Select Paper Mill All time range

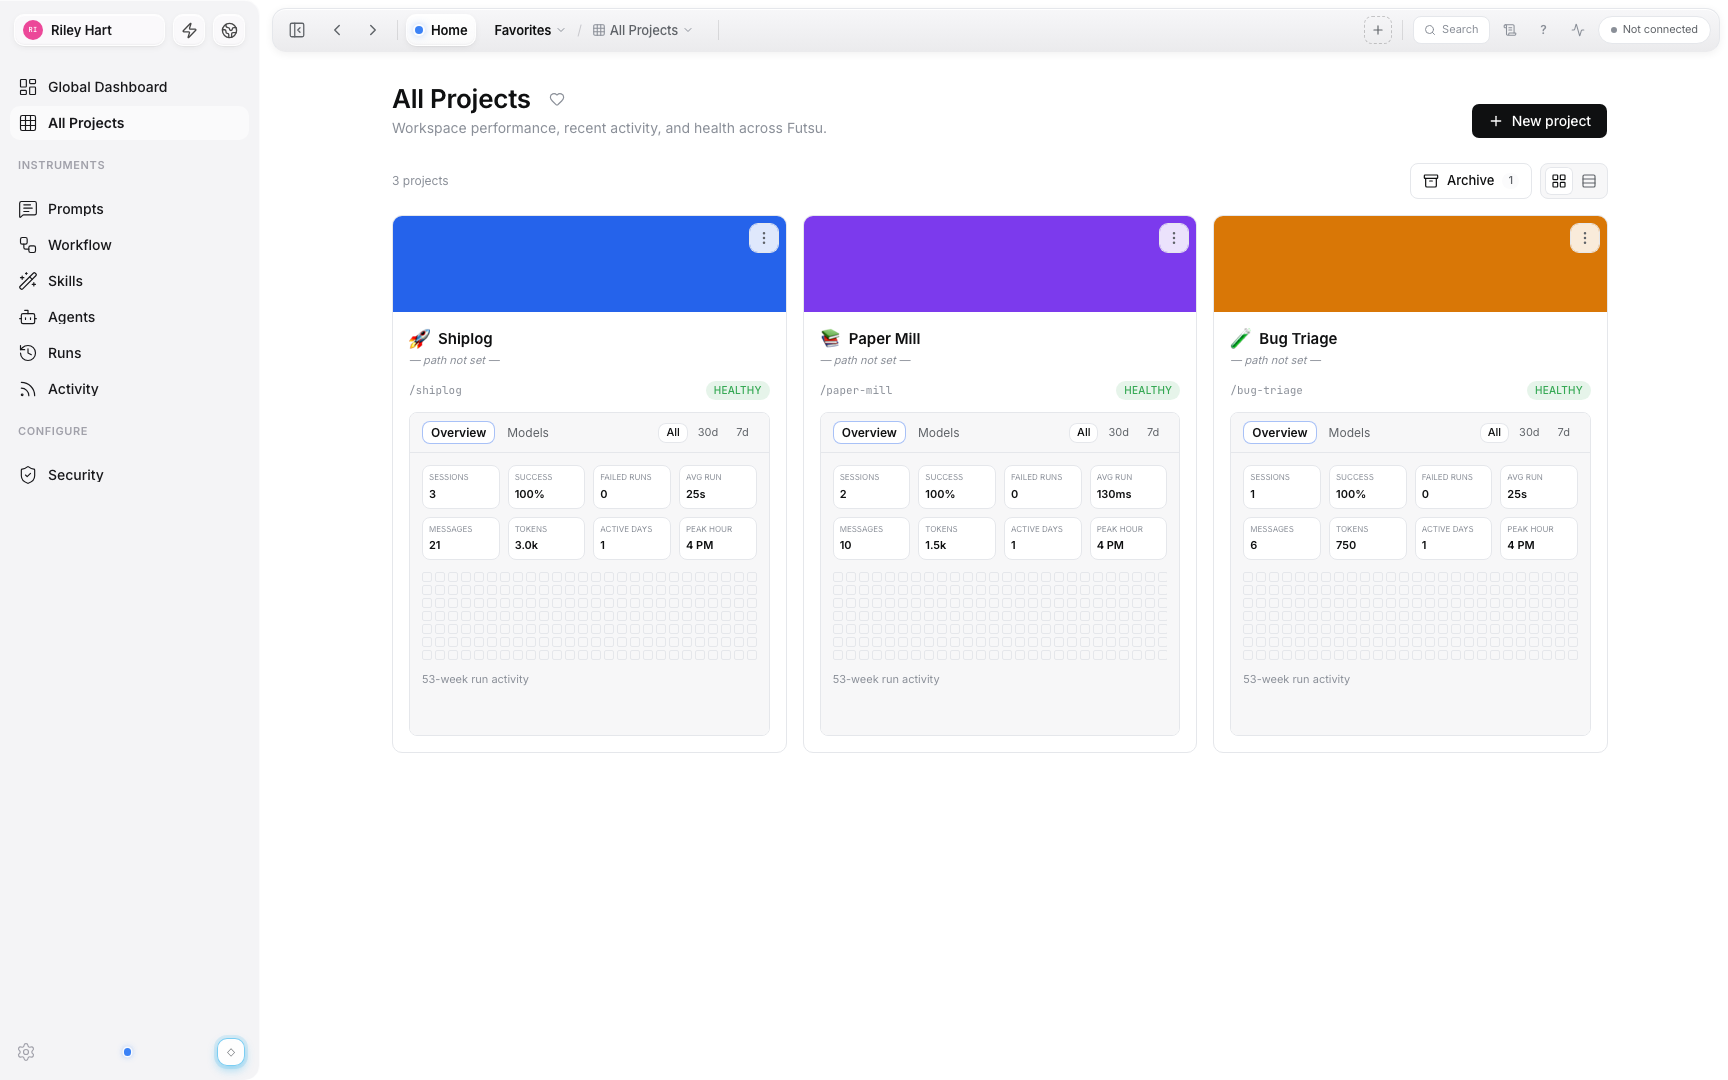coord(1083,433)
